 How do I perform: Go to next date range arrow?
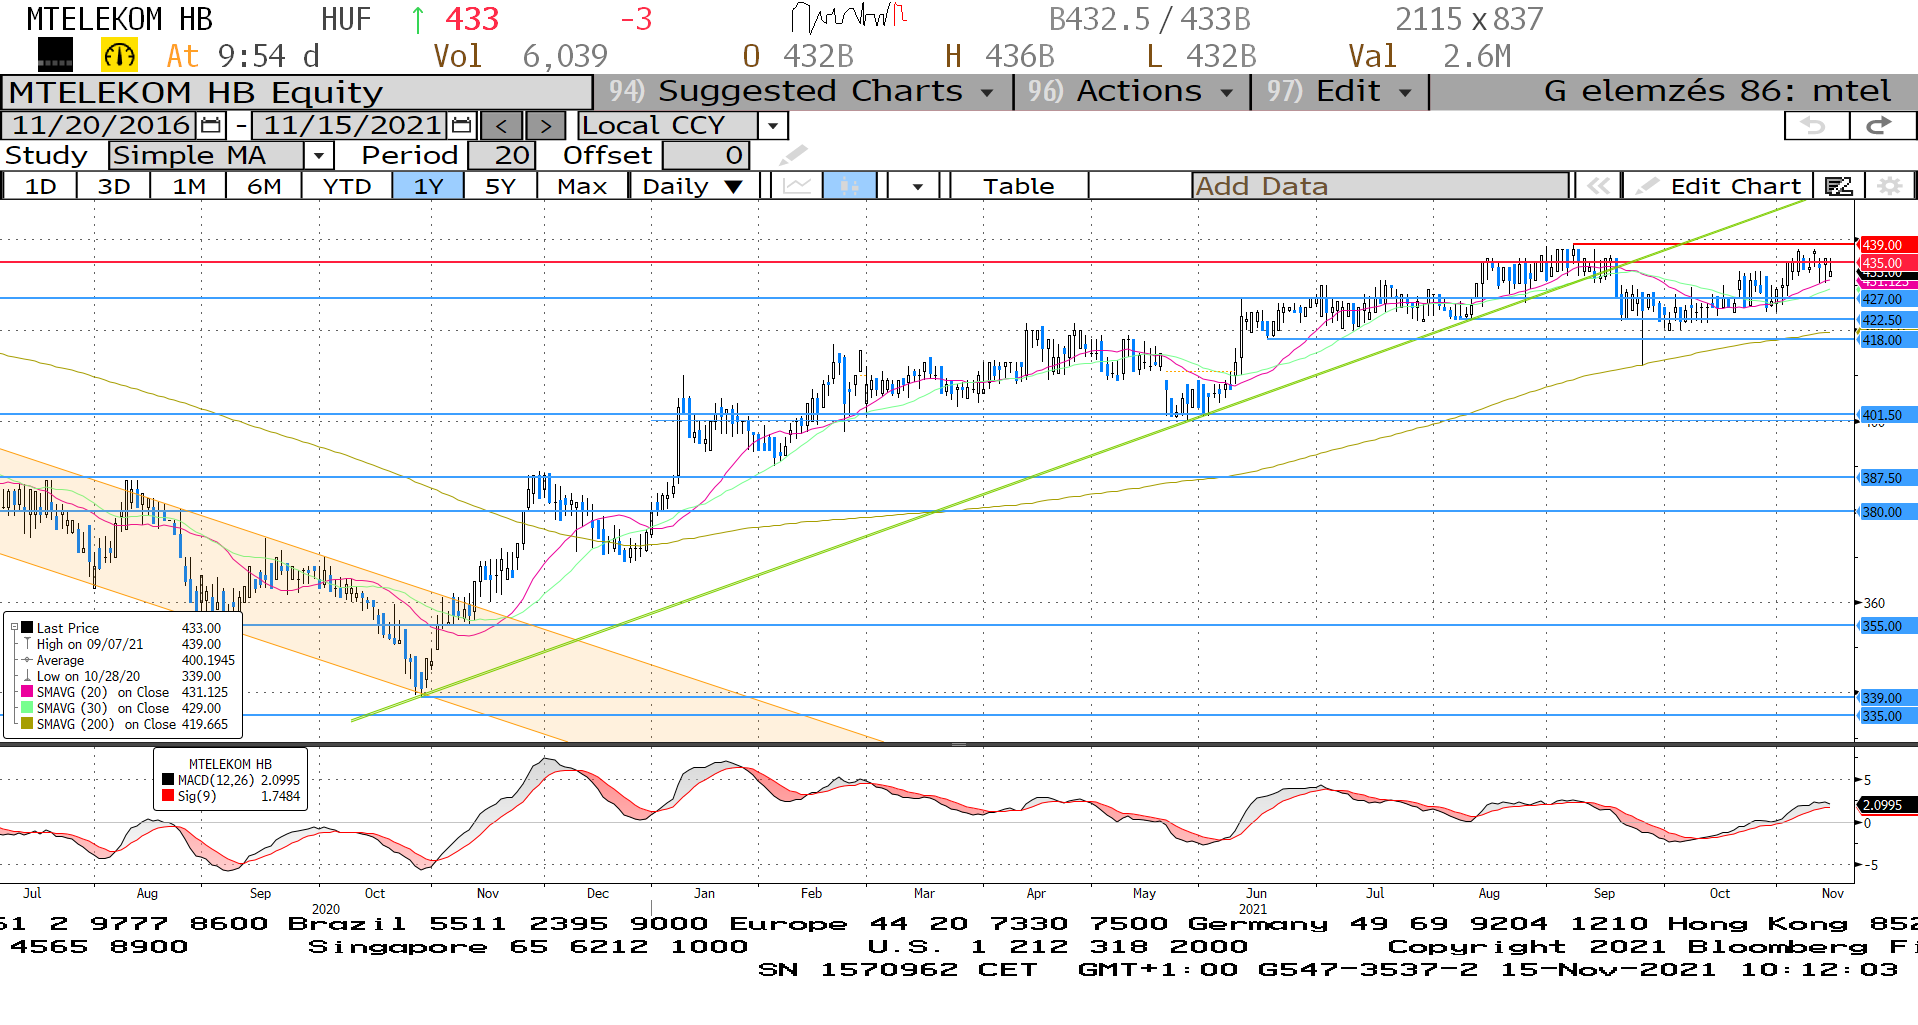coord(545,126)
